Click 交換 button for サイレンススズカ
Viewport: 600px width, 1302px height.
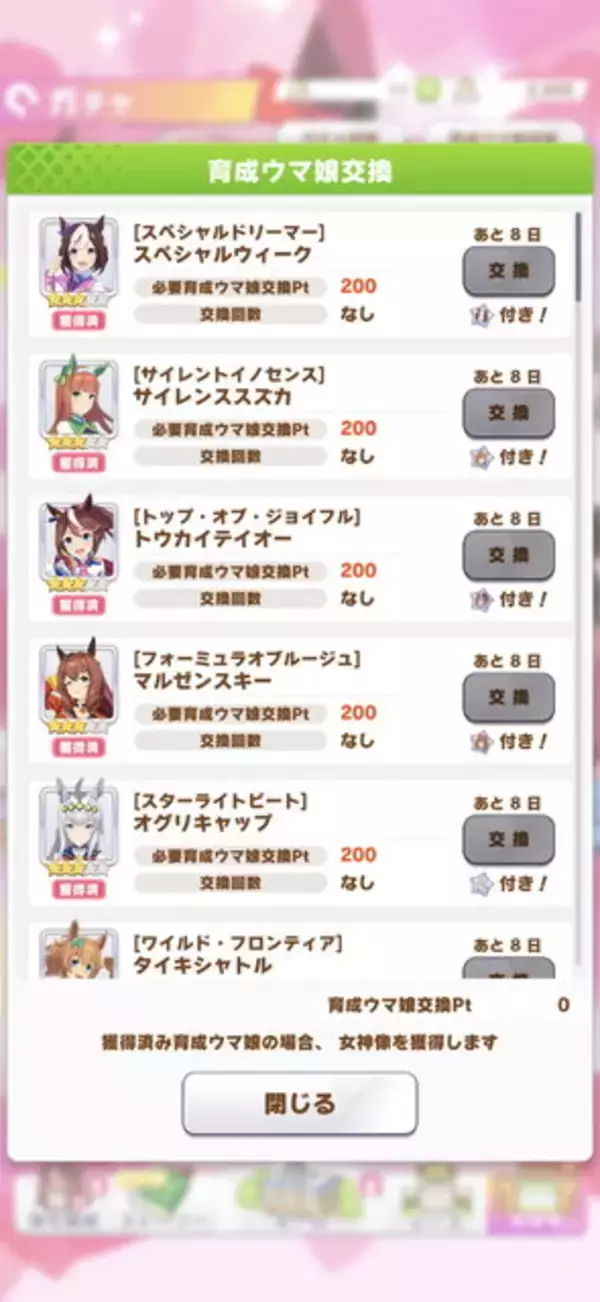point(508,413)
